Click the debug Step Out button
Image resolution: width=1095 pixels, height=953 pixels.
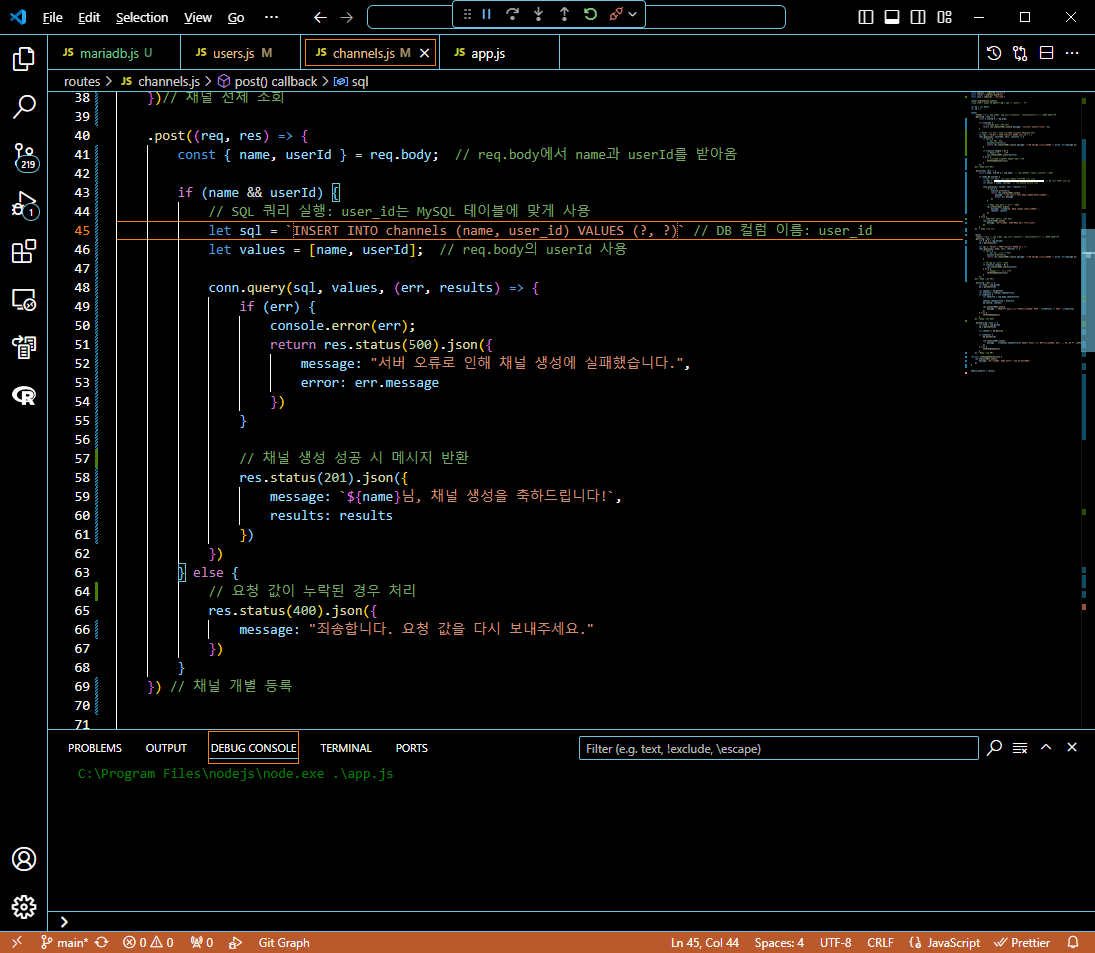click(x=564, y=14)
